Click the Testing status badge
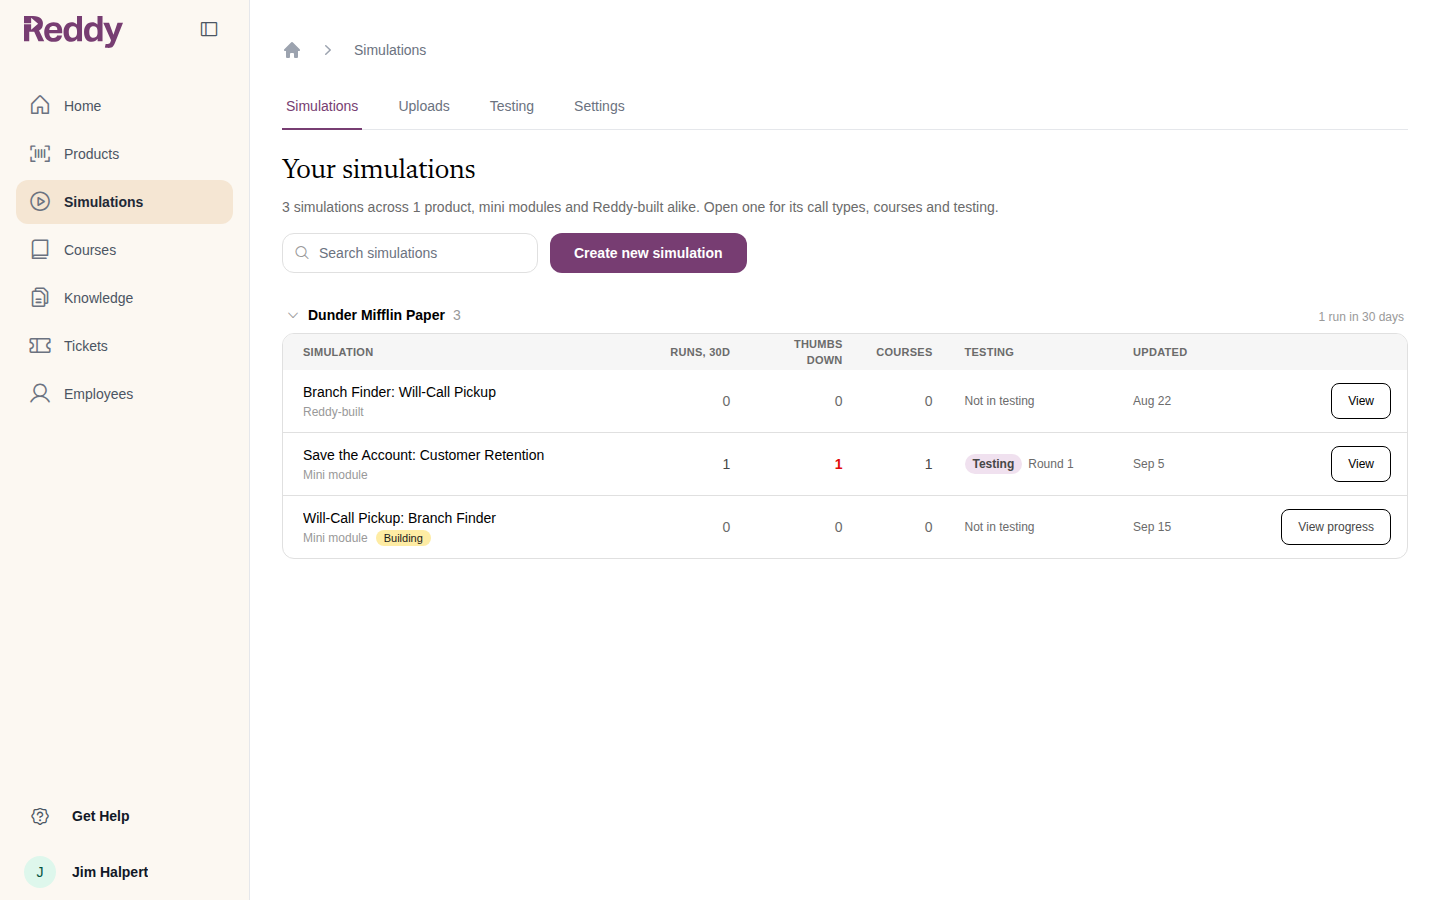The image size is (1440, 900). click(993, 464)
